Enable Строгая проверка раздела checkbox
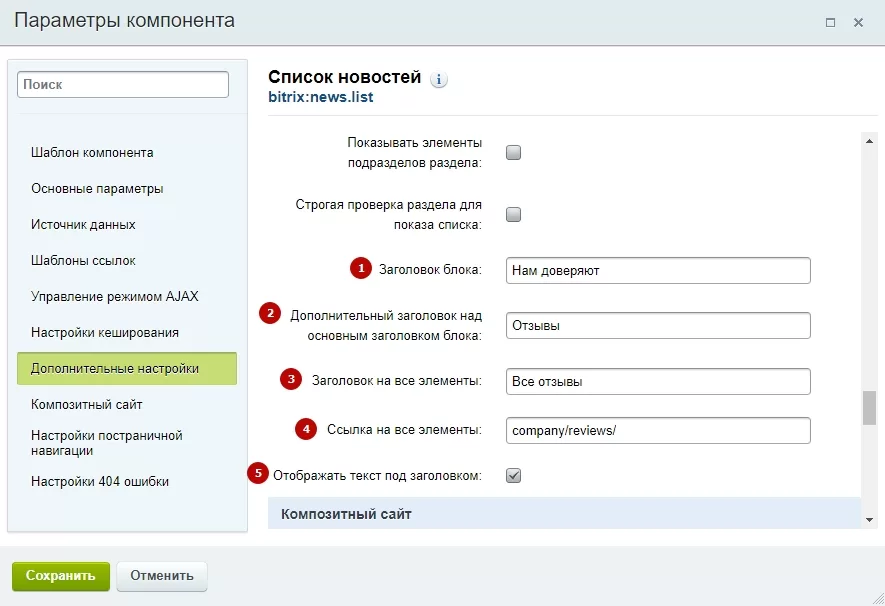This screenshot has width=885, height=606. [x=513, y=214]
